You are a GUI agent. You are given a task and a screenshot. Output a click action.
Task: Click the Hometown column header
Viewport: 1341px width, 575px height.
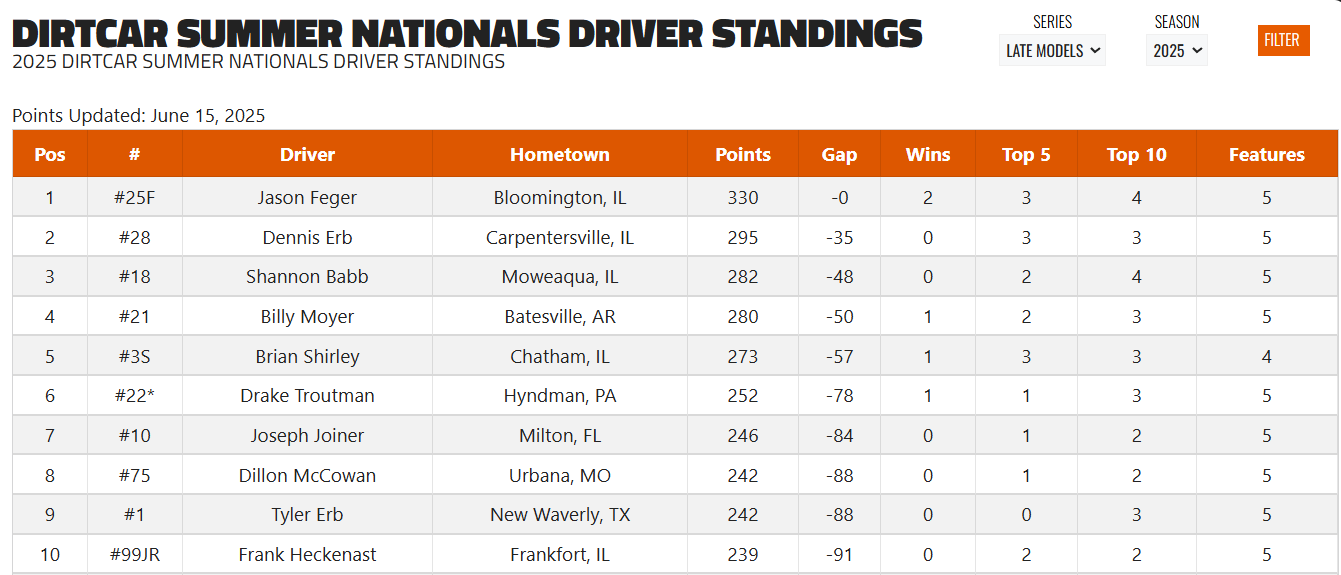[560, 154]
